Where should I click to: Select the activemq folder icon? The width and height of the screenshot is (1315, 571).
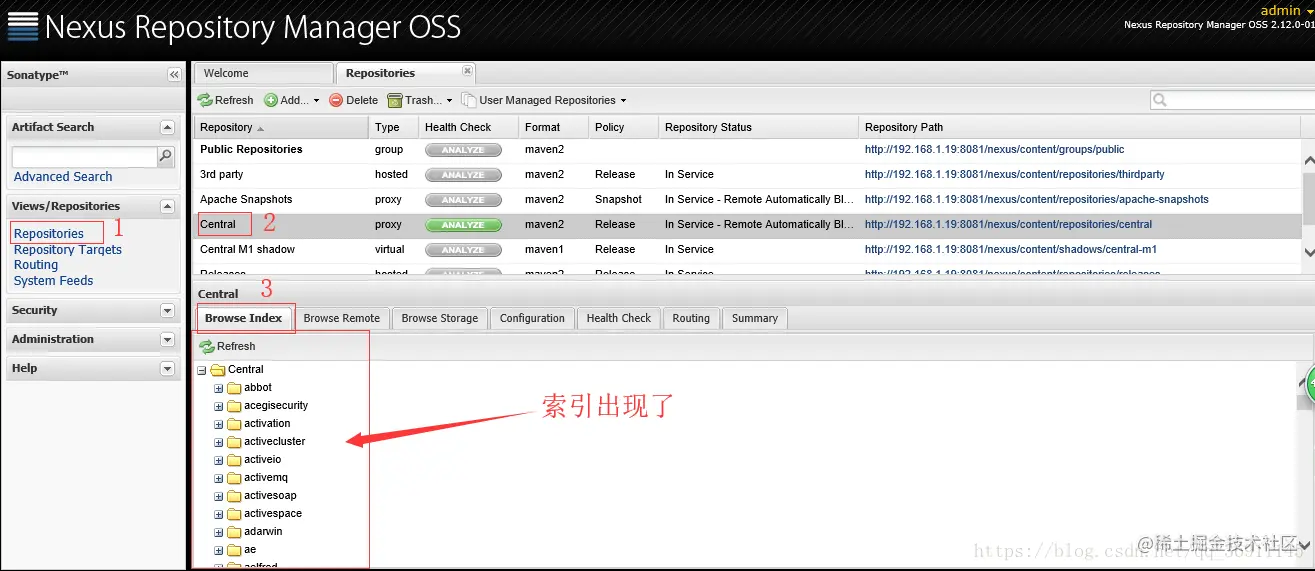click(x=234, y=478)
